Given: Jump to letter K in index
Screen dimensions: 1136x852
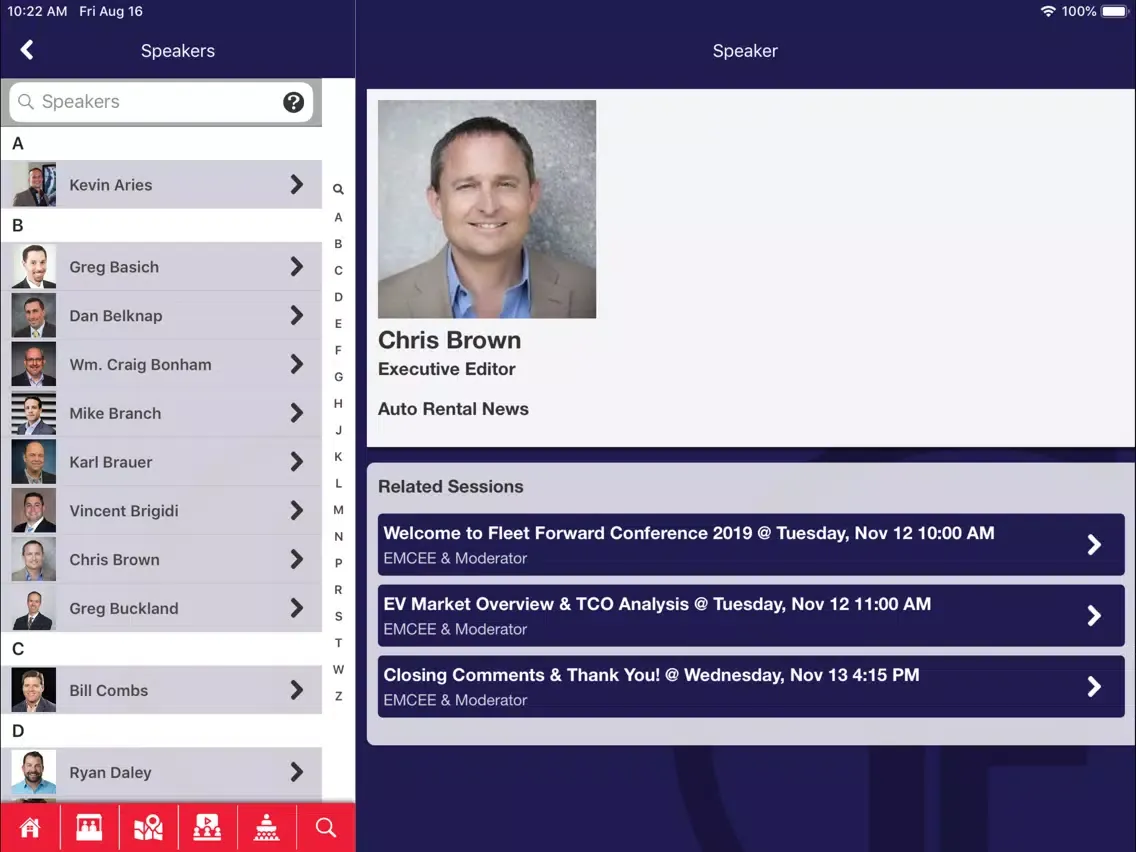Looking at the screenshot, I should 338,456.
